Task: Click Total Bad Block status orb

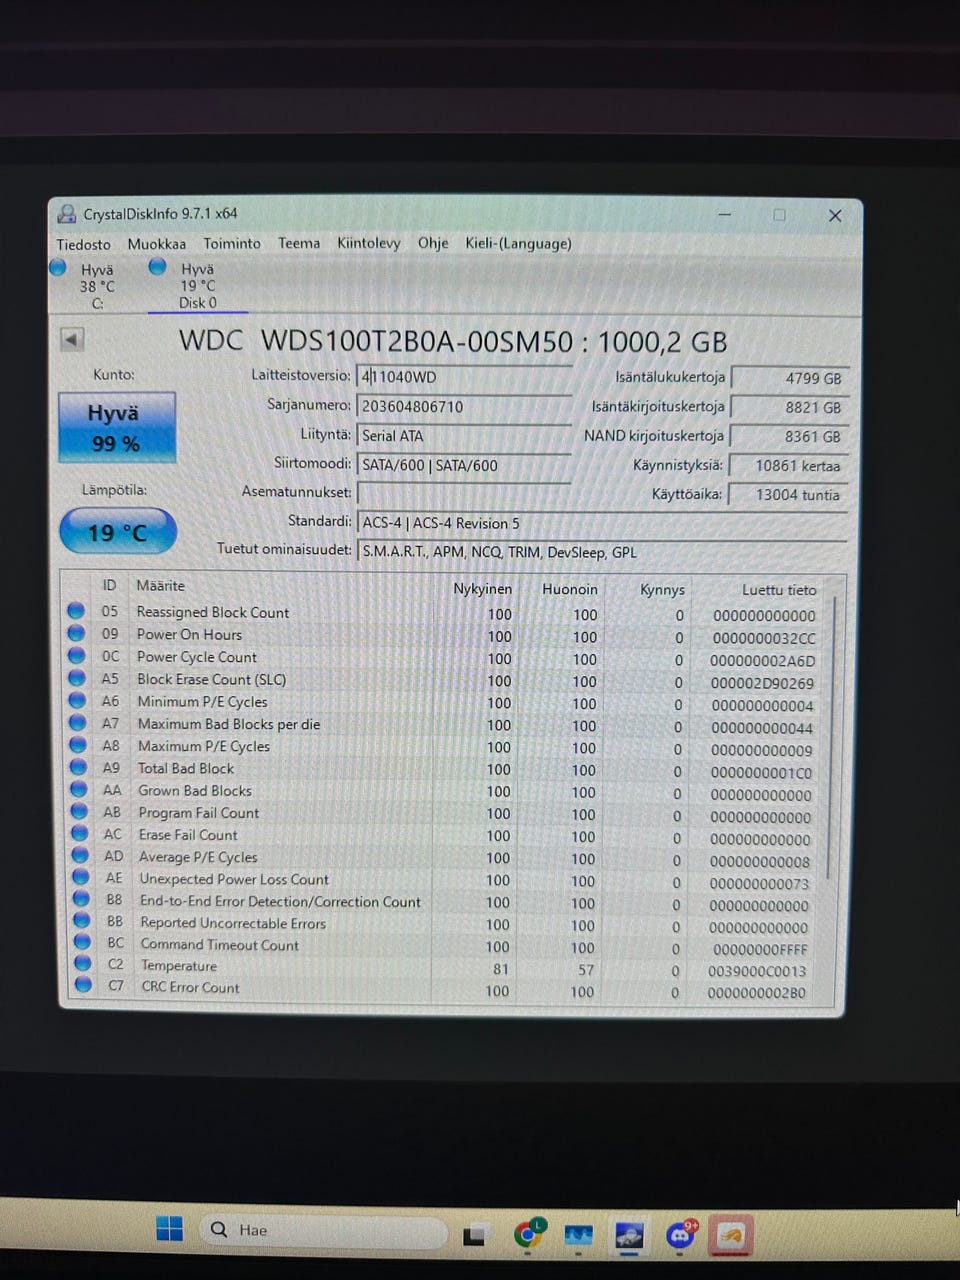Action: point(78,768)
